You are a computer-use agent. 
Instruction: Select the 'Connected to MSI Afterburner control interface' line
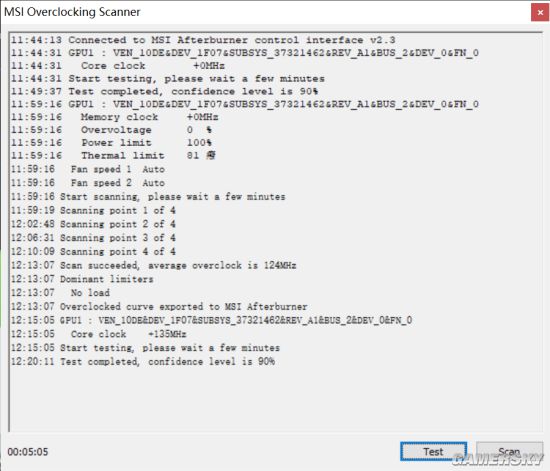(x=203, y=40)
